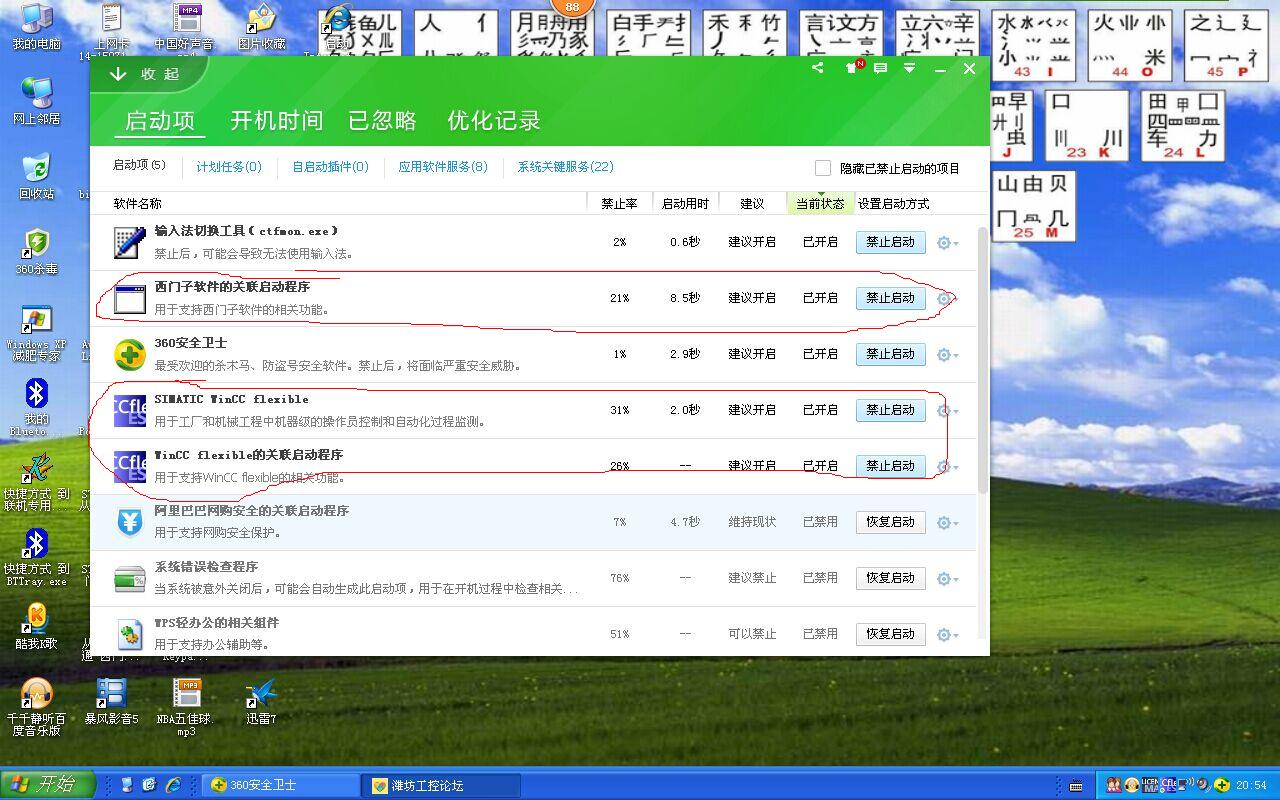The width and height of the screenshot is (1280, 800).
Task: Click 恢复启动 for WPS轻办公的相关组件
Action: pos(890,634)
